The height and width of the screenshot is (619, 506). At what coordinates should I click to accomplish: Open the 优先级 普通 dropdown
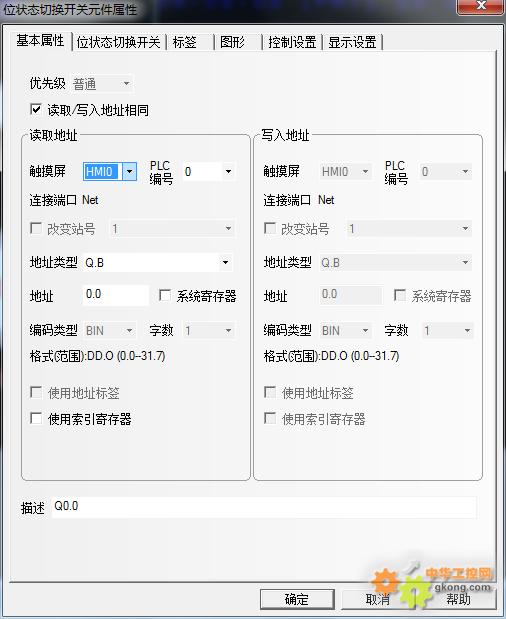point(102,84)
